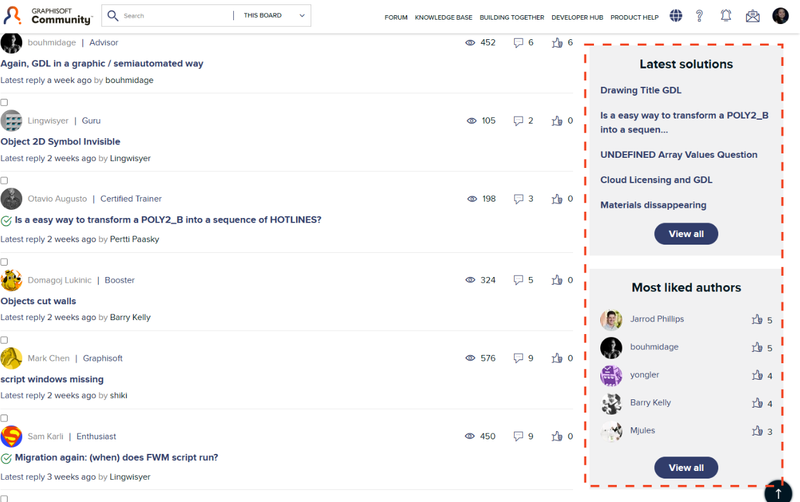
Task: Tick the checkbox above Lingwisyer's post
Action: click(x=4, y=103)
